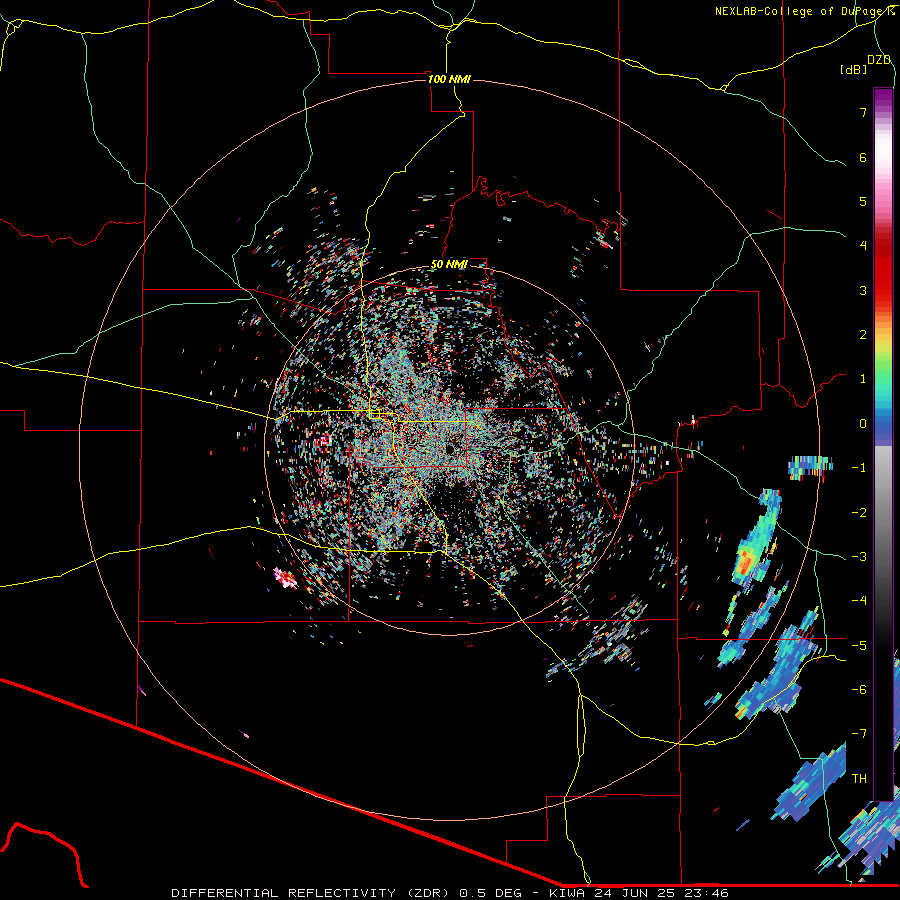
Task: Click the -4 tick label on color scale
Action: [859, 601]
